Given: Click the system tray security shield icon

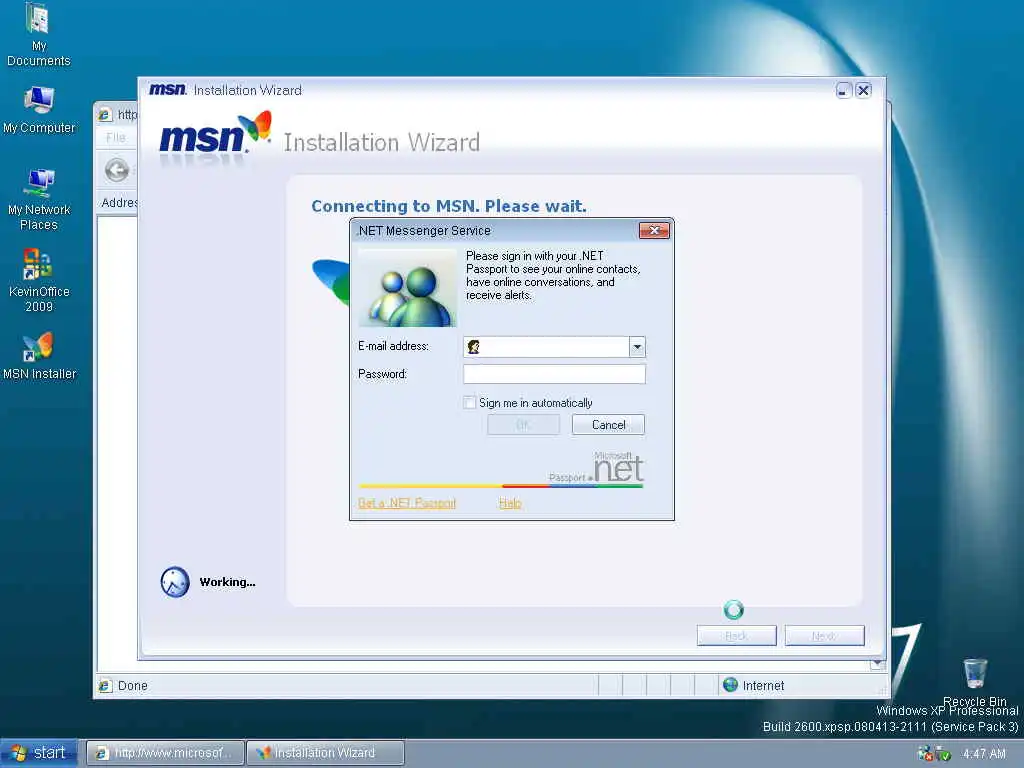Looking at the screenshot, I should pyautogui.click(x=943, y=754).
